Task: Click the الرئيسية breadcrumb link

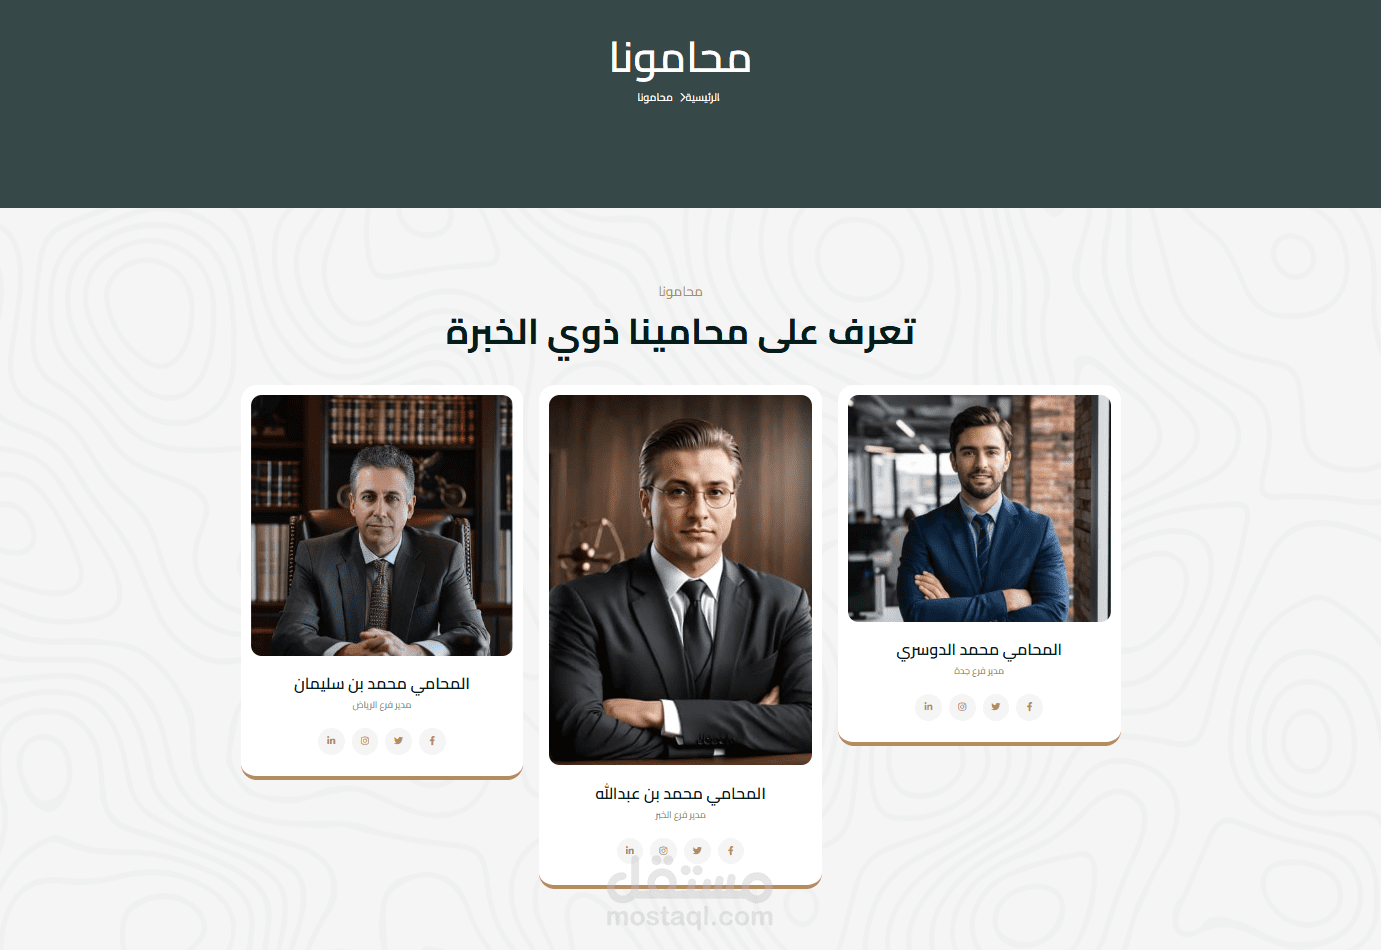Action: pos(702,98)
